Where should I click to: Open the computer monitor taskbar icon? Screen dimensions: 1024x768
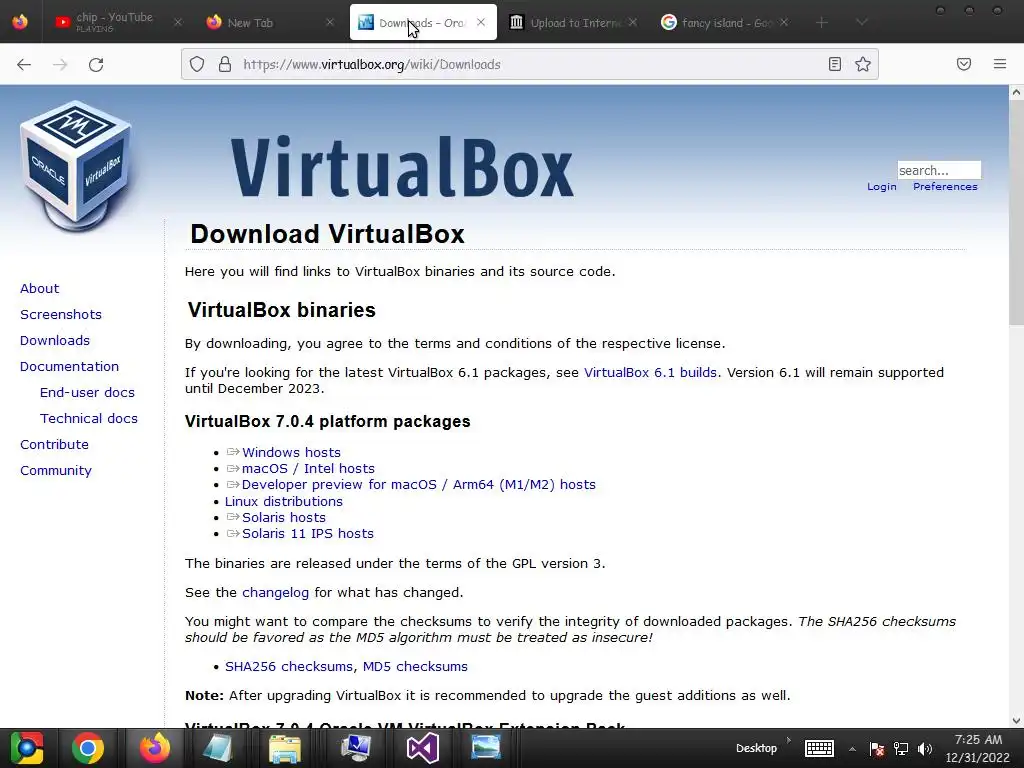[356, 748]
